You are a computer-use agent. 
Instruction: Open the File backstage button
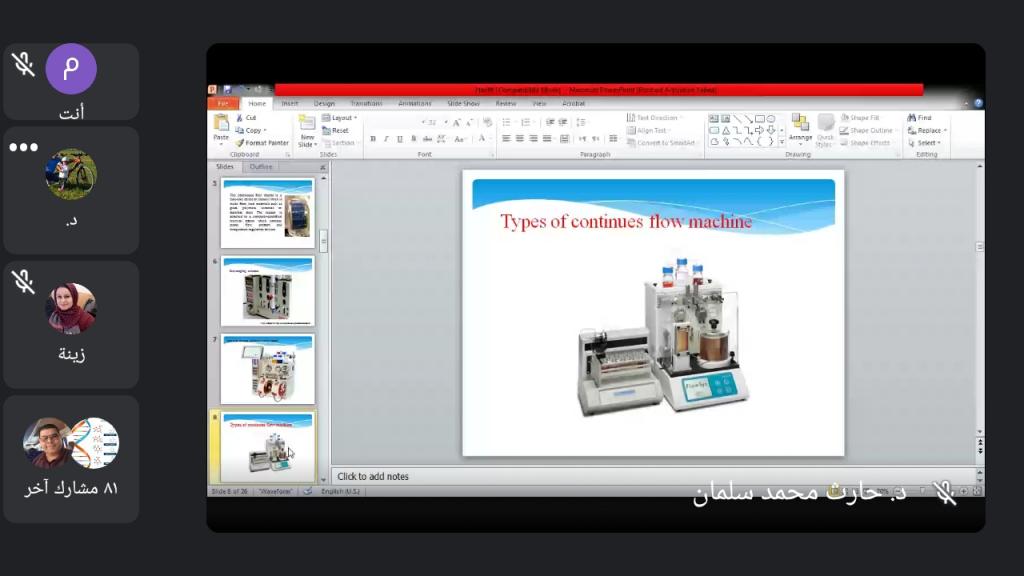pyautogui.click(x=223, y=103)
